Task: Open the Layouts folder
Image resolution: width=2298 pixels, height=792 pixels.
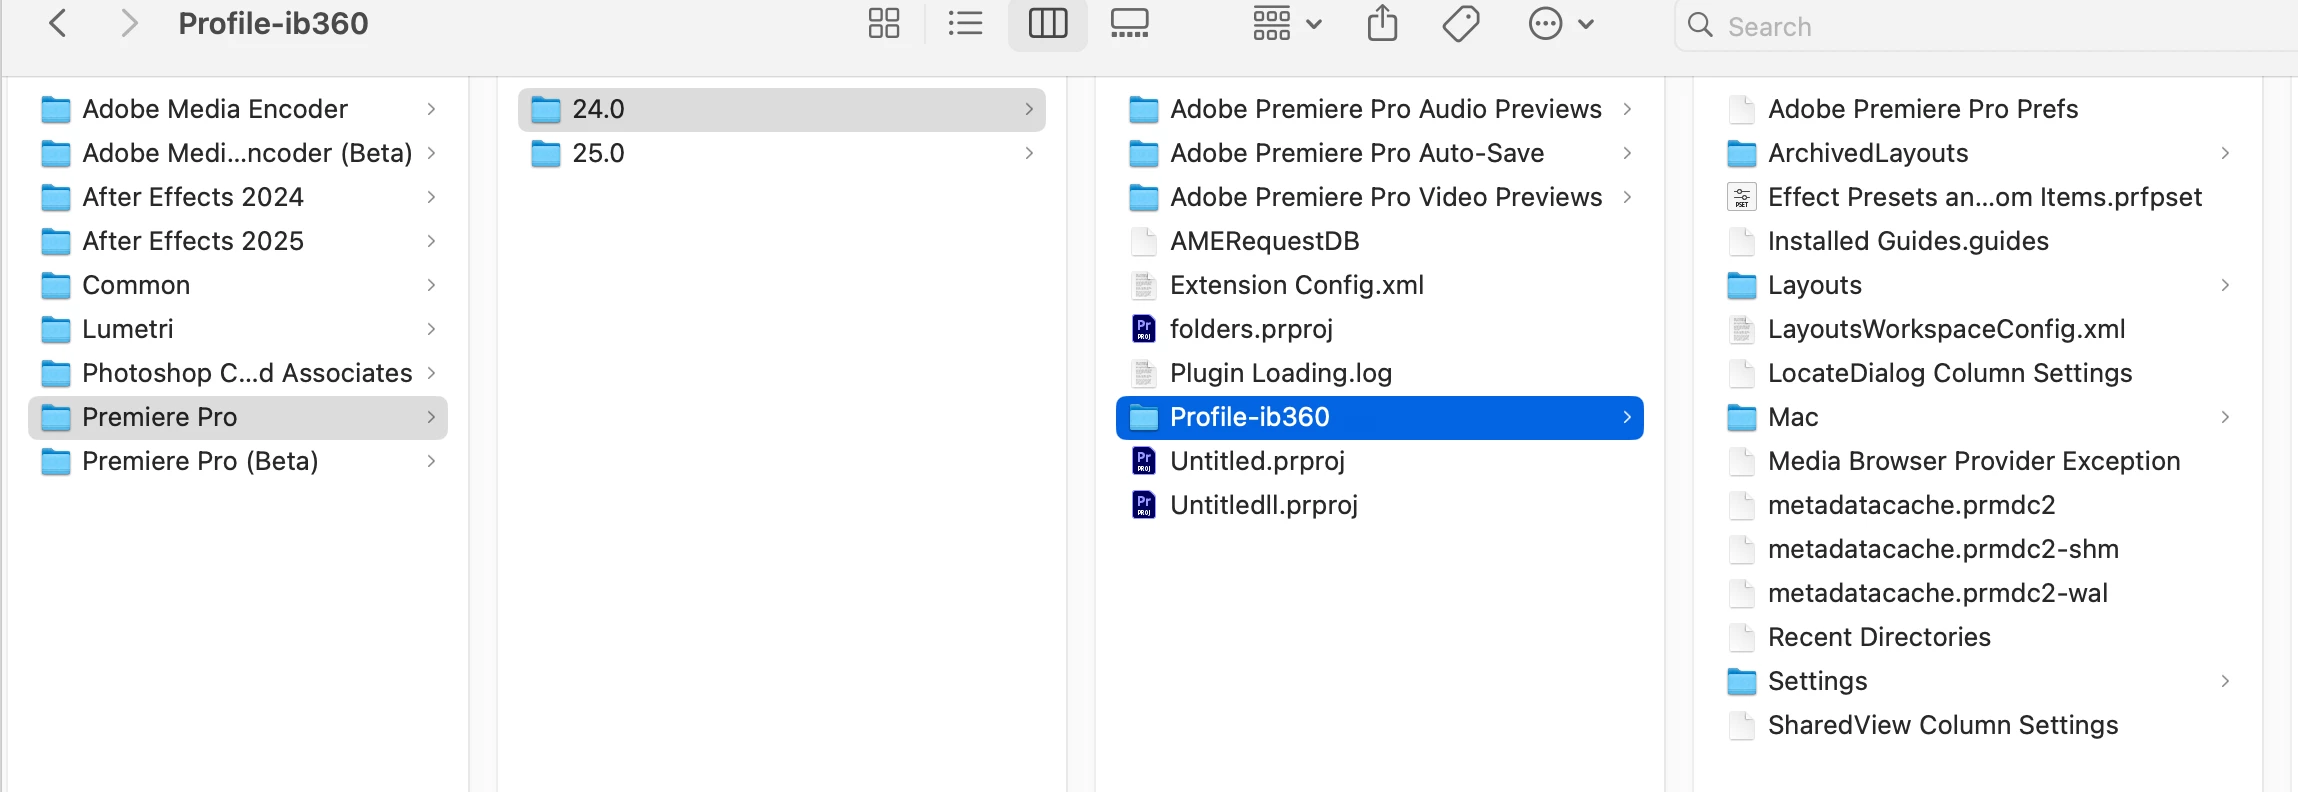Action: pyautogui.click(x=1978, y=285)
